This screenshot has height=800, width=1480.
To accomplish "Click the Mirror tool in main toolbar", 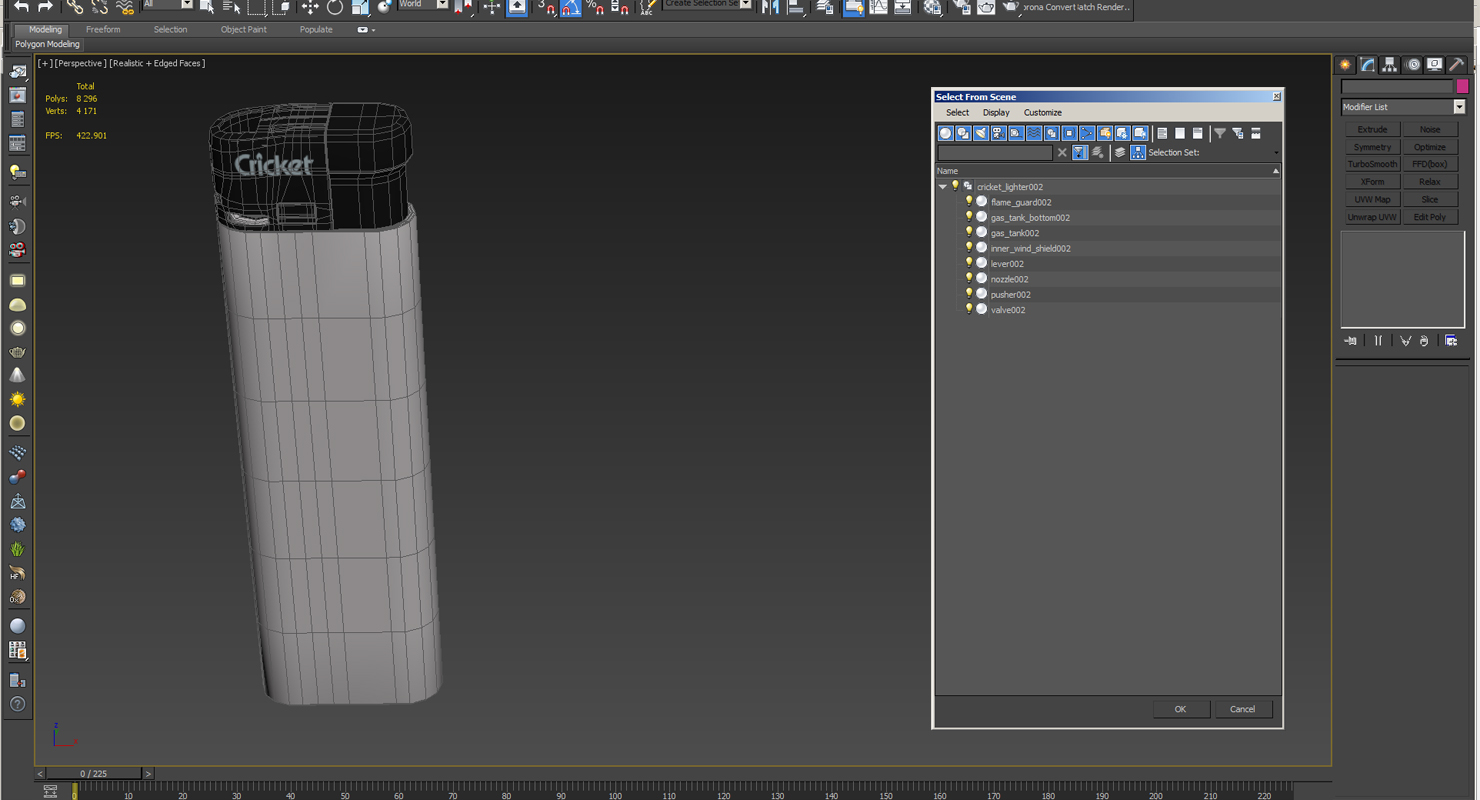I will (771, 7).
